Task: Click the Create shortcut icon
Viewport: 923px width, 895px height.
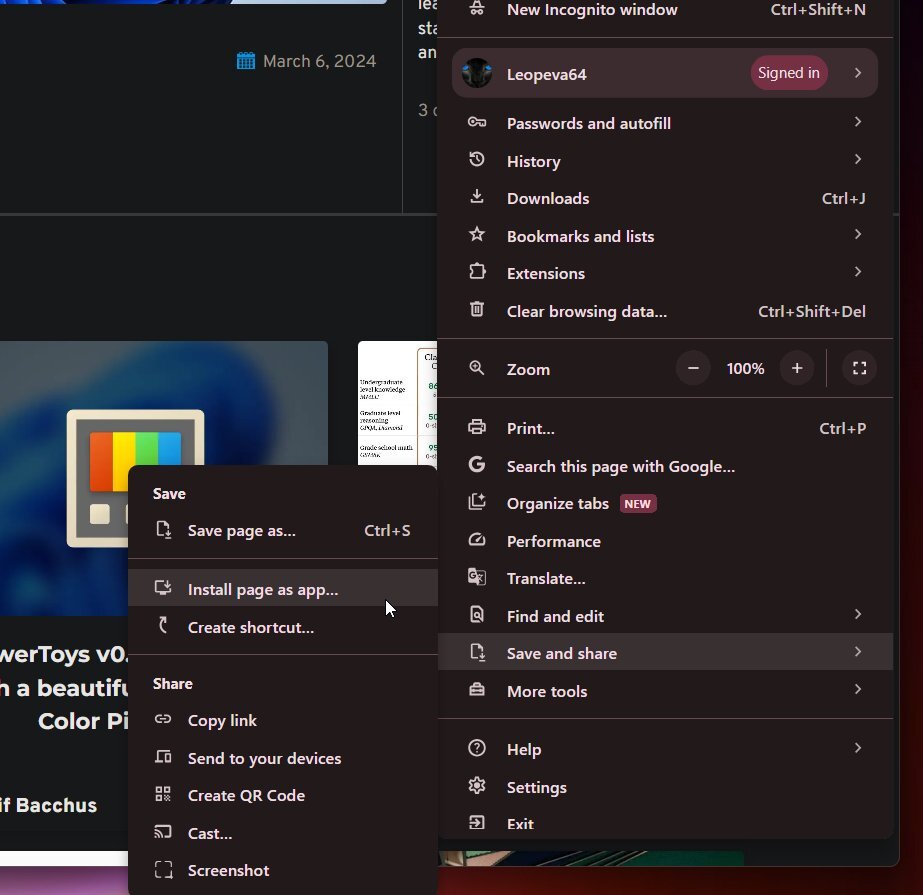Action: tap(164, 625)
